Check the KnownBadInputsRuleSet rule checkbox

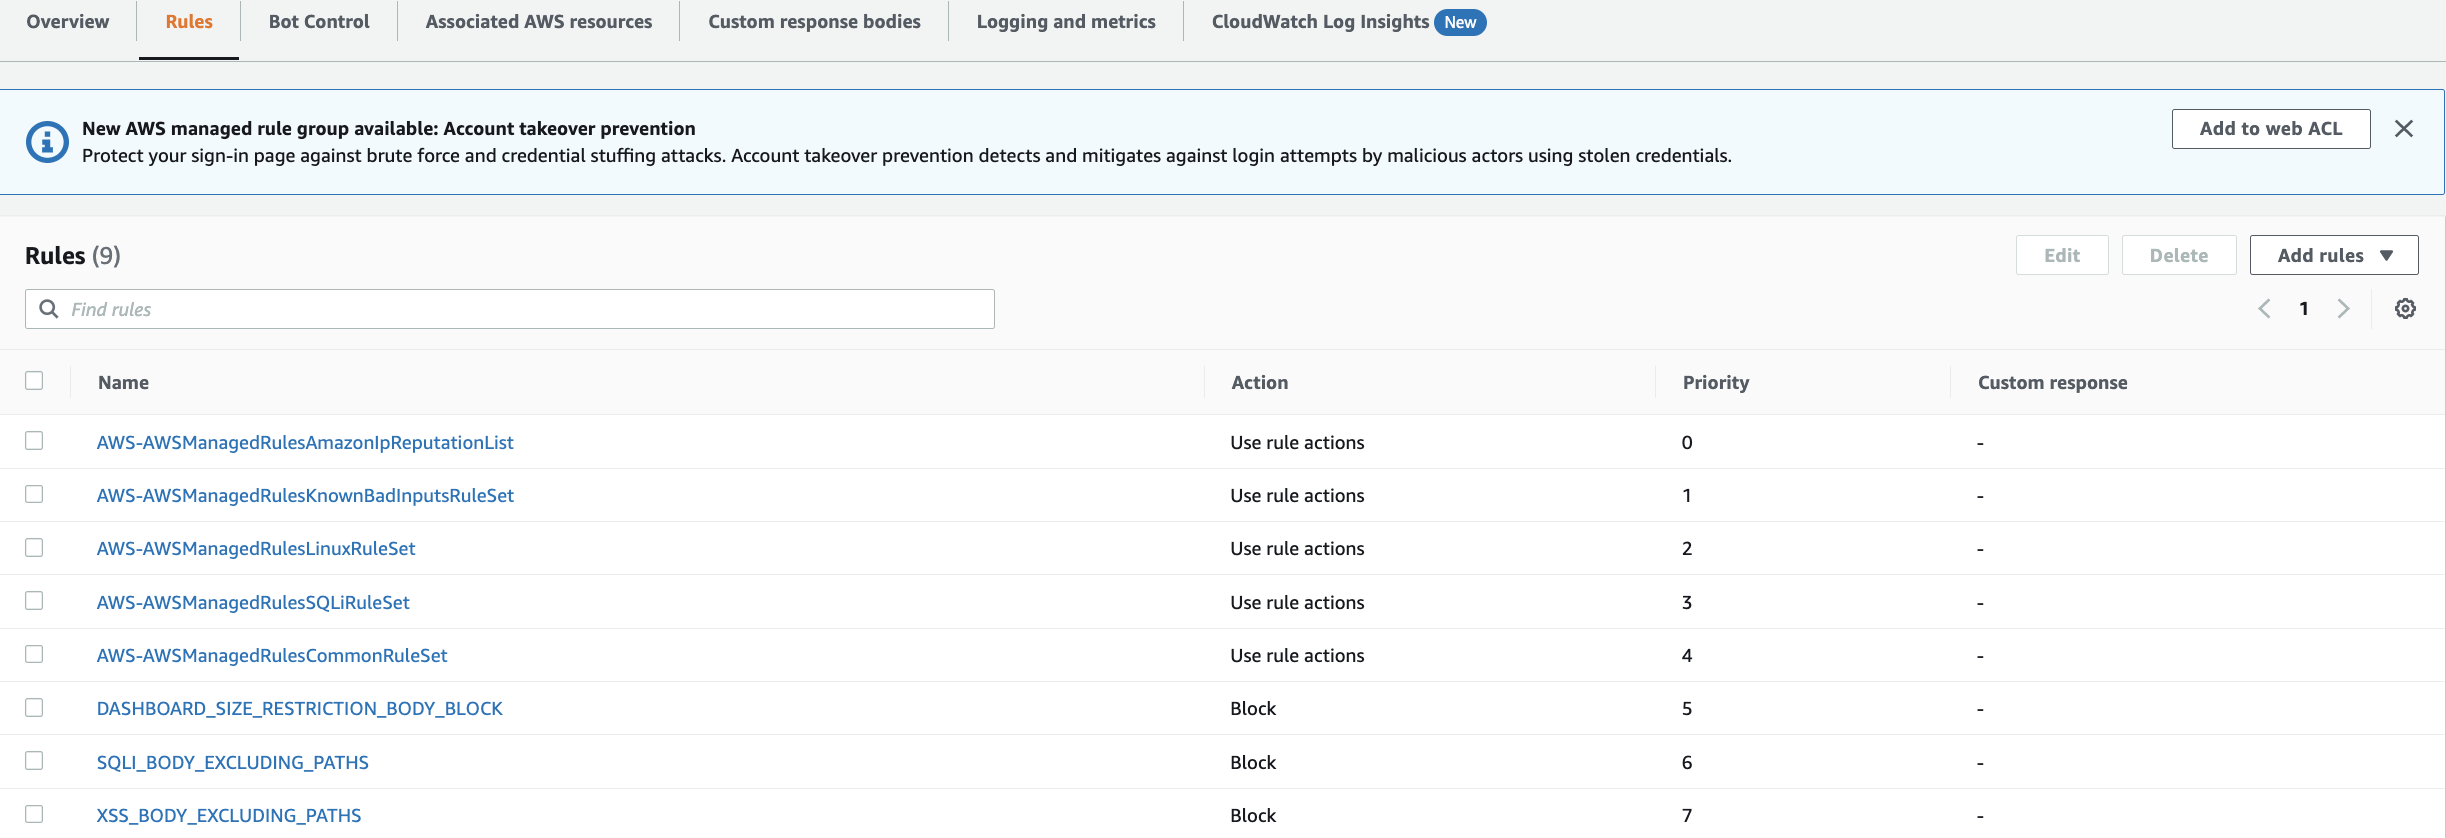point(34,494)
